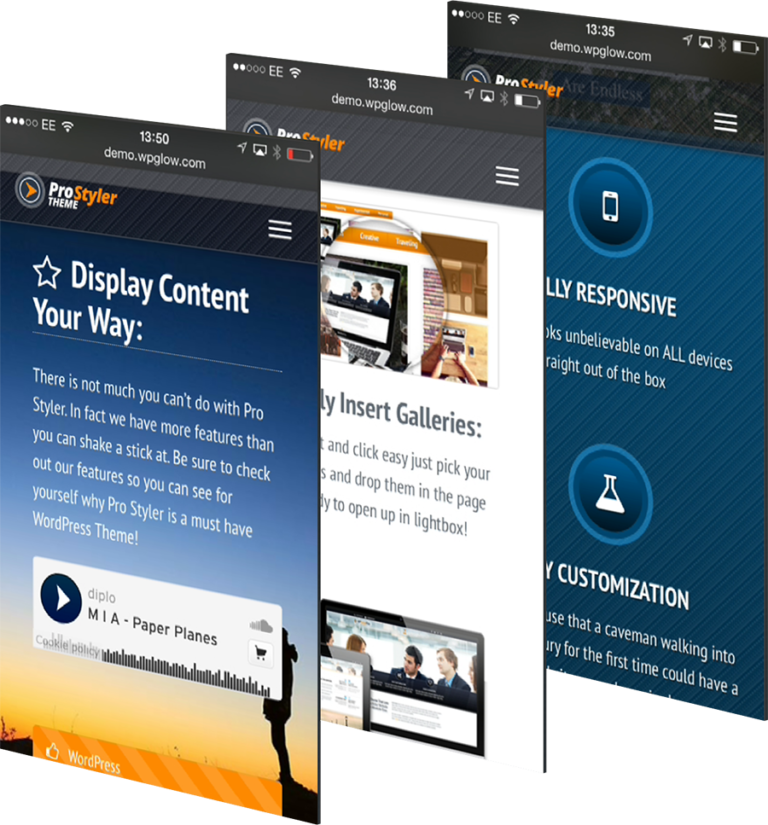This screenshot has width=768, height=825.
Task: Click the battery icon on right phone
Action: click(746, 47)
